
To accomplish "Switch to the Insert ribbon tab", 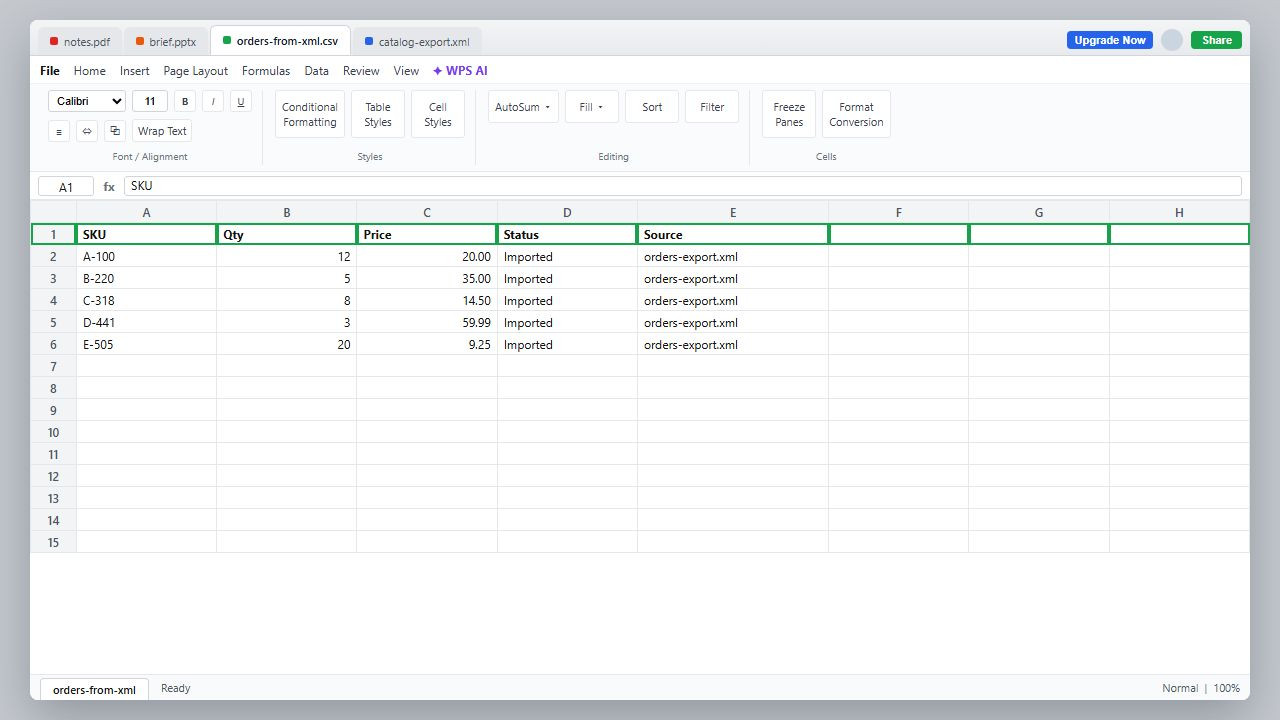I will (134, 71).
